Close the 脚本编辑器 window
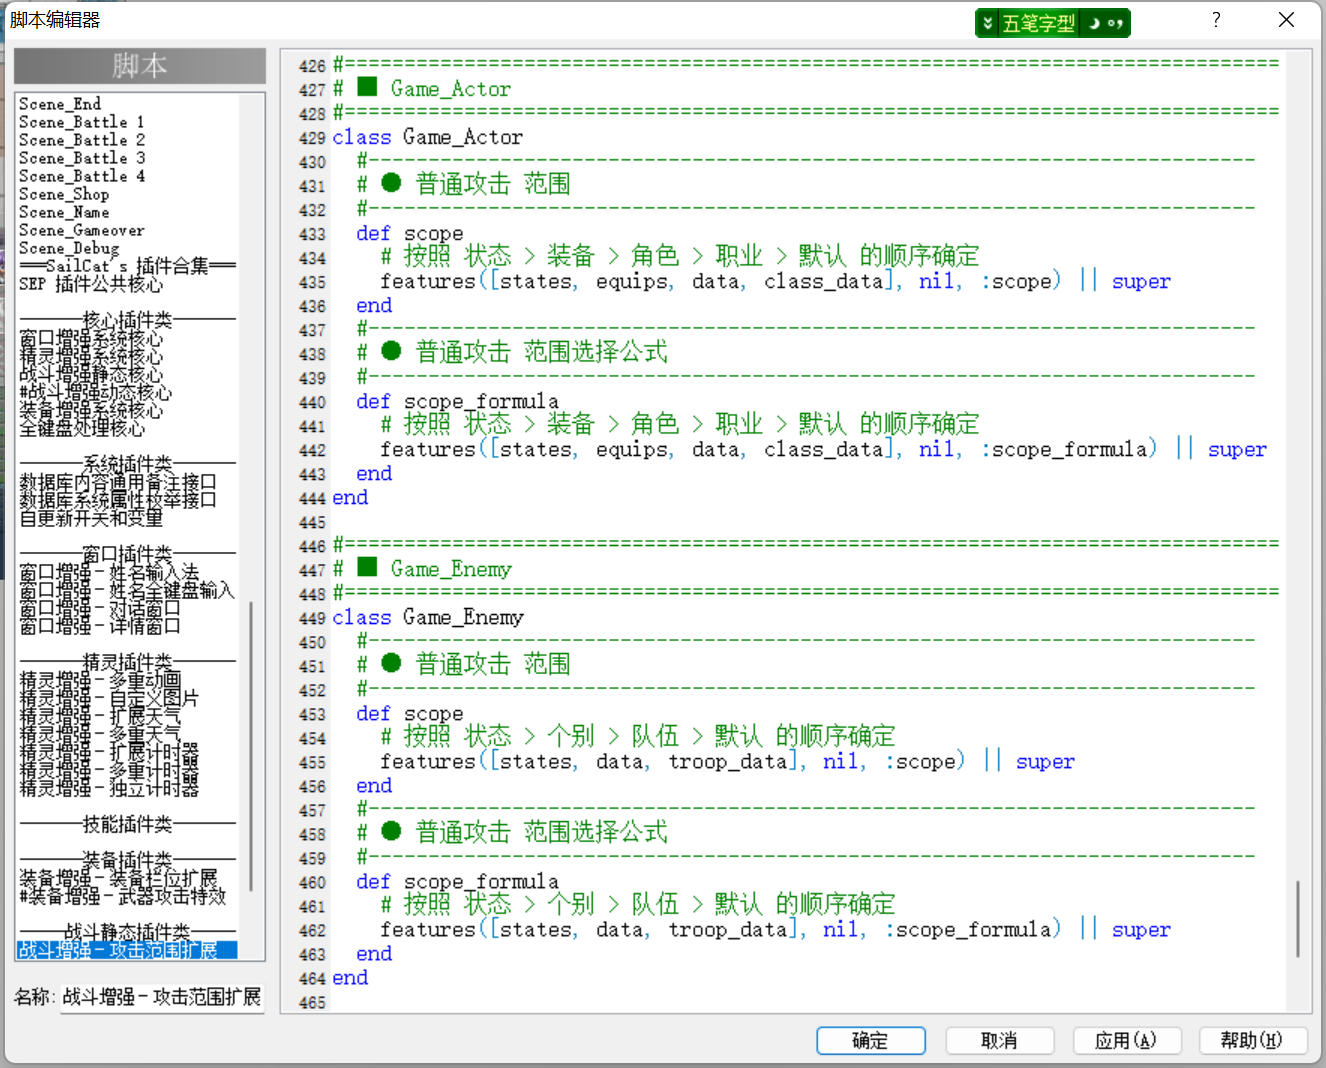 [1287, 20]
